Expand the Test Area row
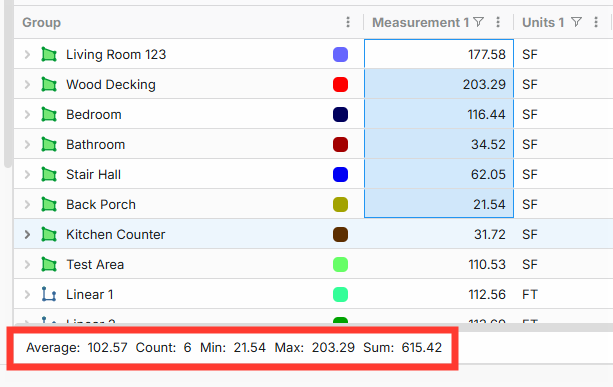Image resolution: width=613 pixels, height=387 pixels. (x=27, y=265)
